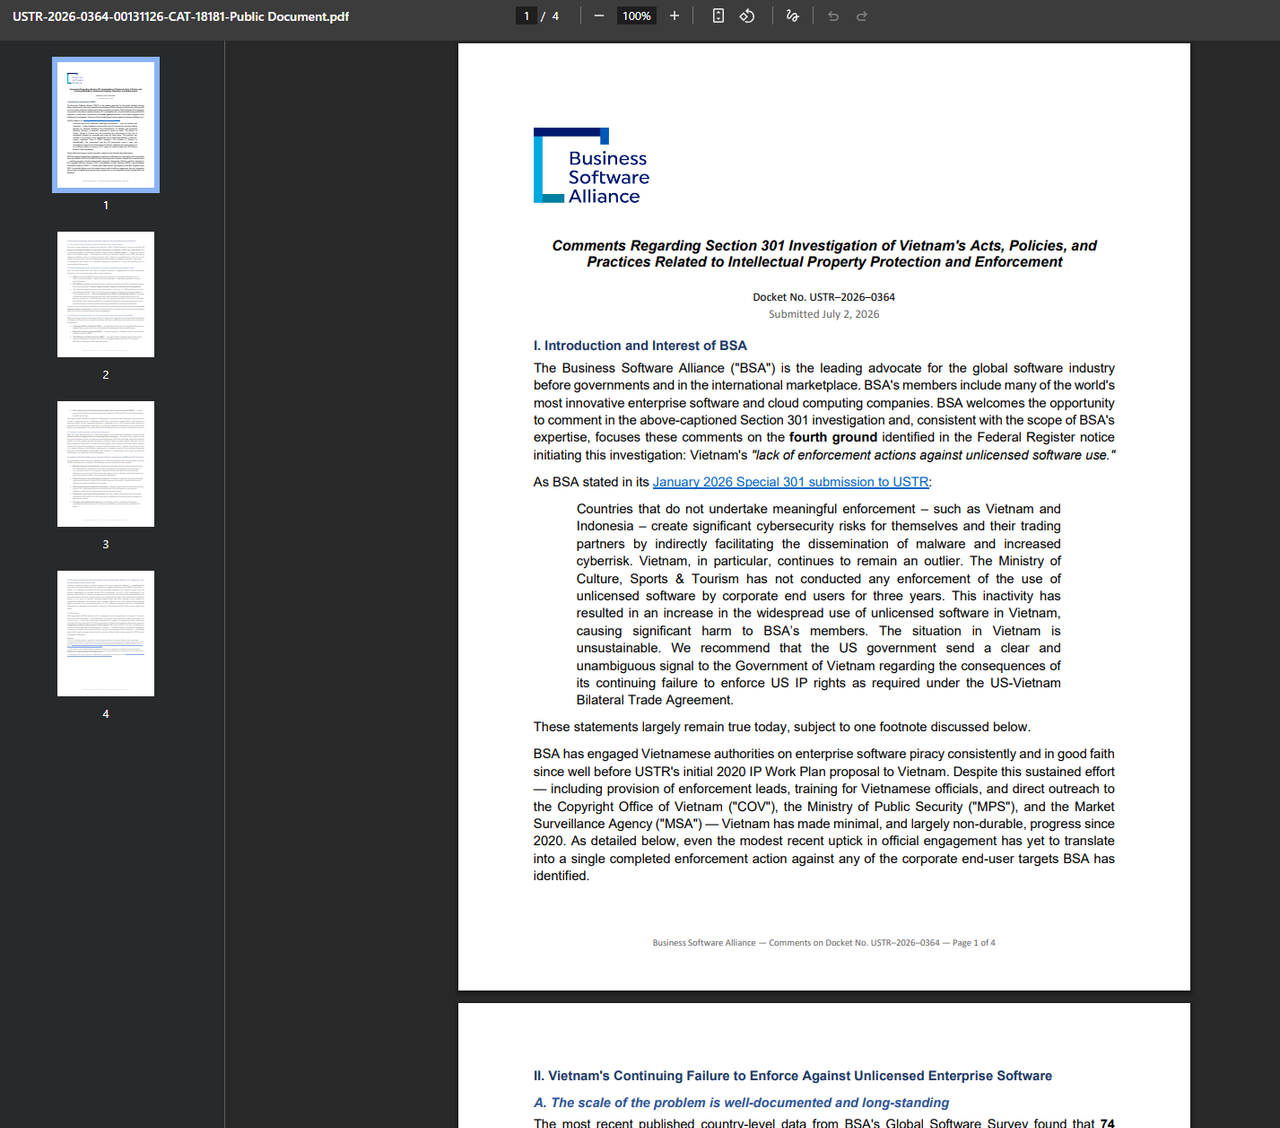Open the January 2026 Special 301 submission link
Viewport: 1280px width, 1128px height.
pos(790,482)
